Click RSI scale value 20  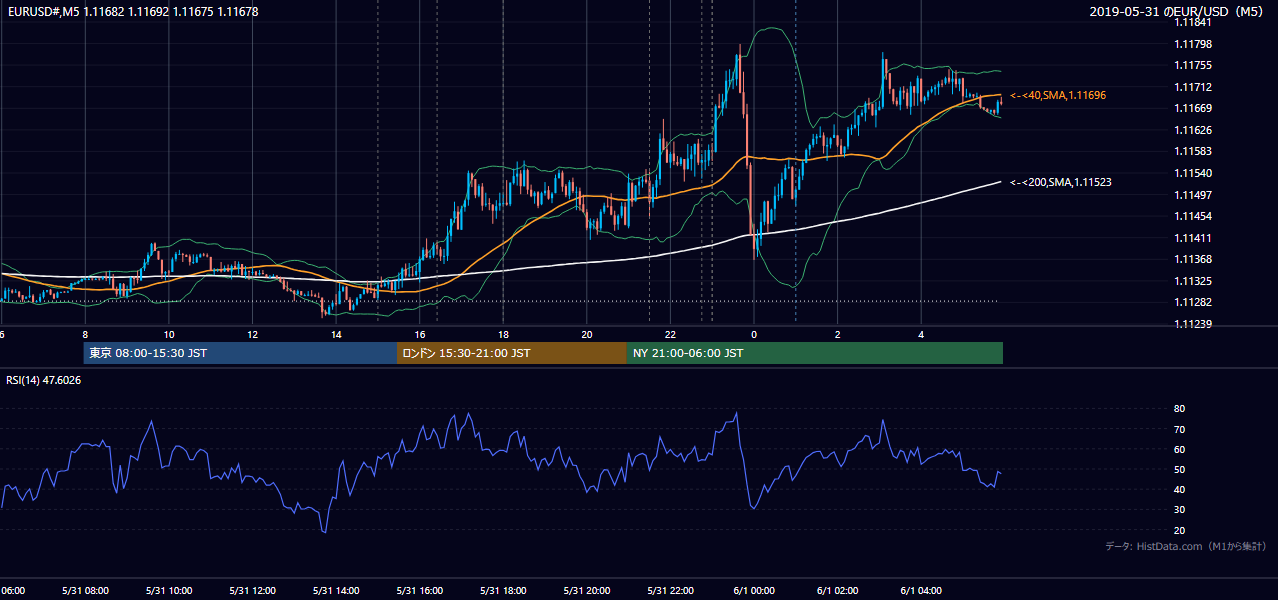pyautogui.click(x=1179, y=531)
